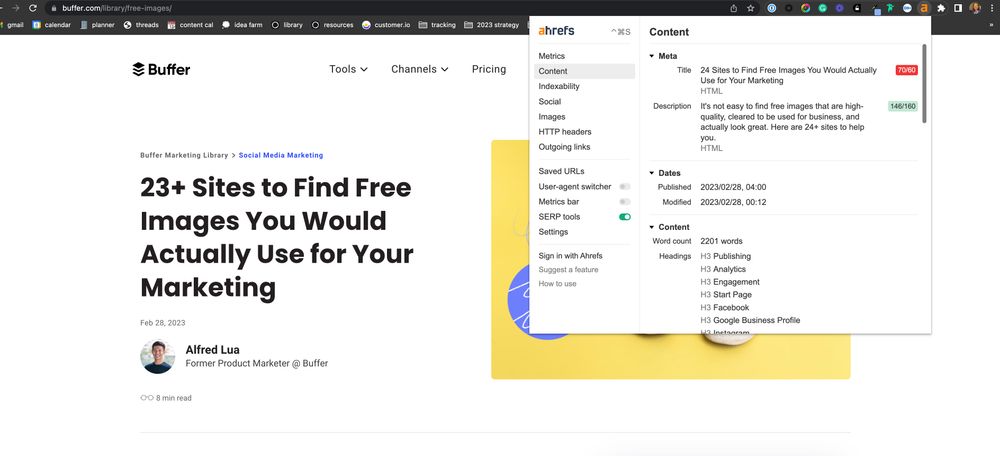Click the site lock icon in address bar
1000x456 pixels.
point(54,8)
